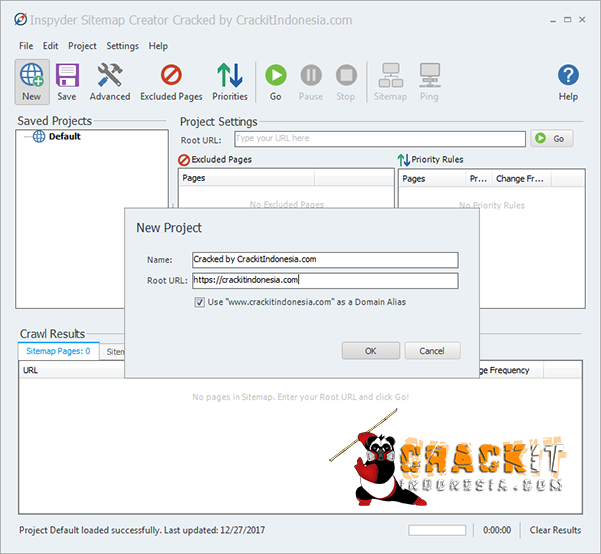Open the Settings menu
The width and height of the screenshot is (601, 554).
click(x=122, y=46)
